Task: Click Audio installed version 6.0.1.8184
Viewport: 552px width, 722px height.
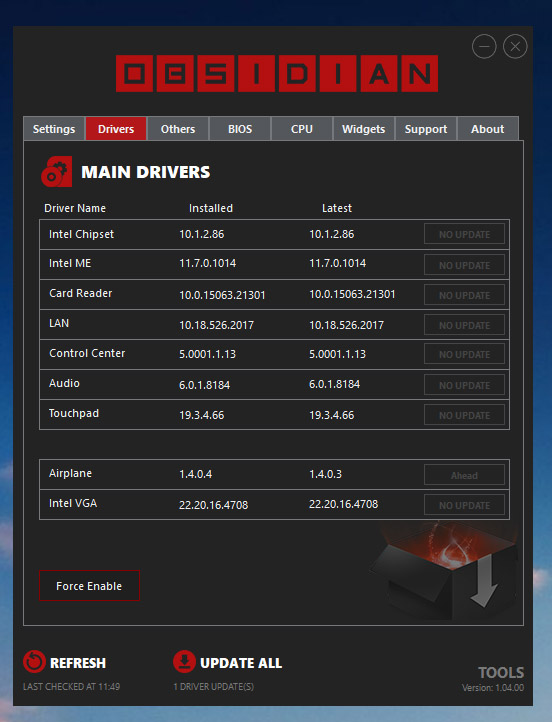Action: click(x=204, y=385)
